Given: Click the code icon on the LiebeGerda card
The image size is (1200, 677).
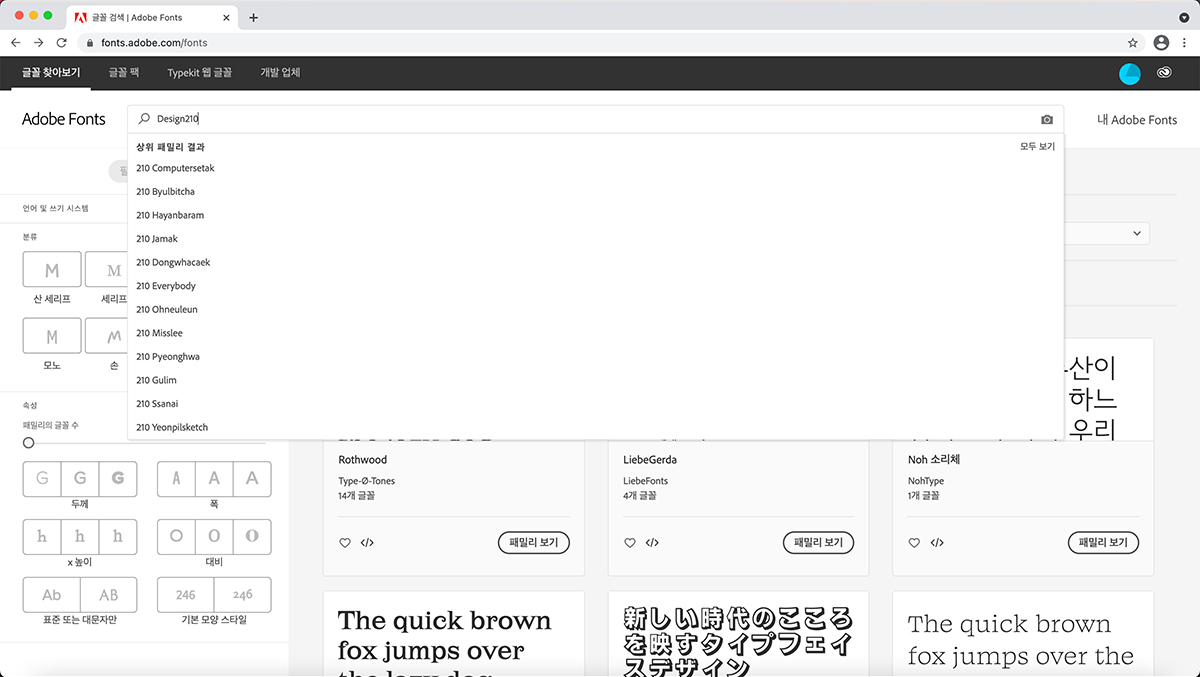Looking at the screenshot, I should pyautogui.click(x=652, y=543).
